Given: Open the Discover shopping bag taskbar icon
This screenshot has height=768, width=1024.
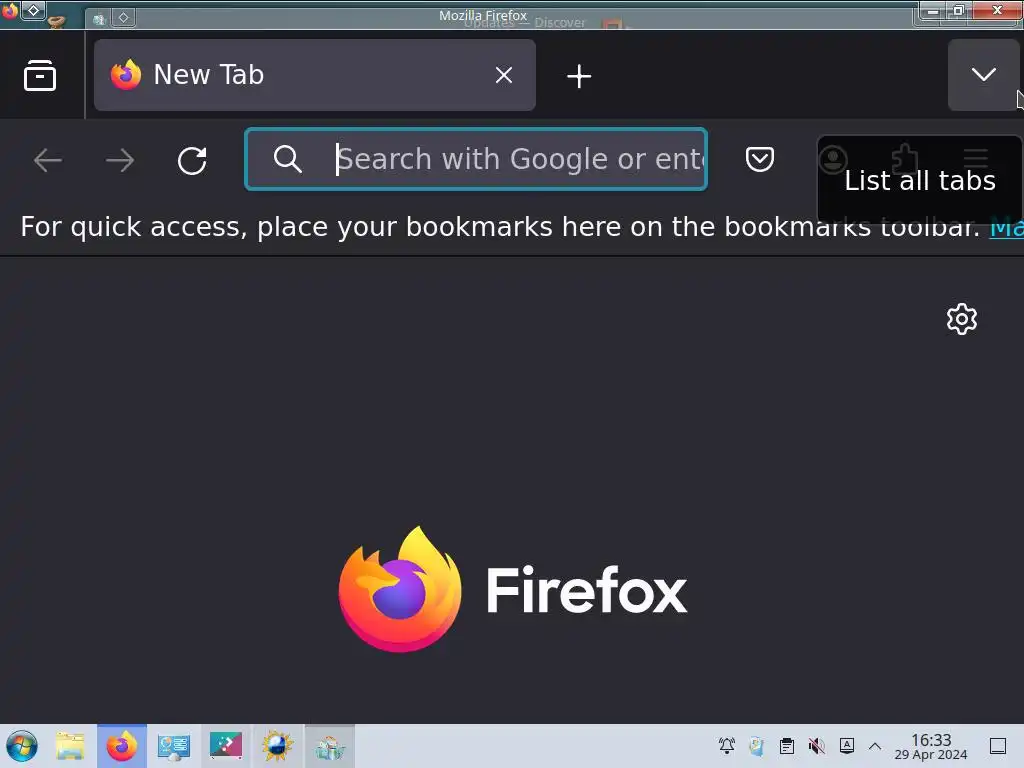Looking at the screenshot, I should pyautogui.click(x=330, y=746).
